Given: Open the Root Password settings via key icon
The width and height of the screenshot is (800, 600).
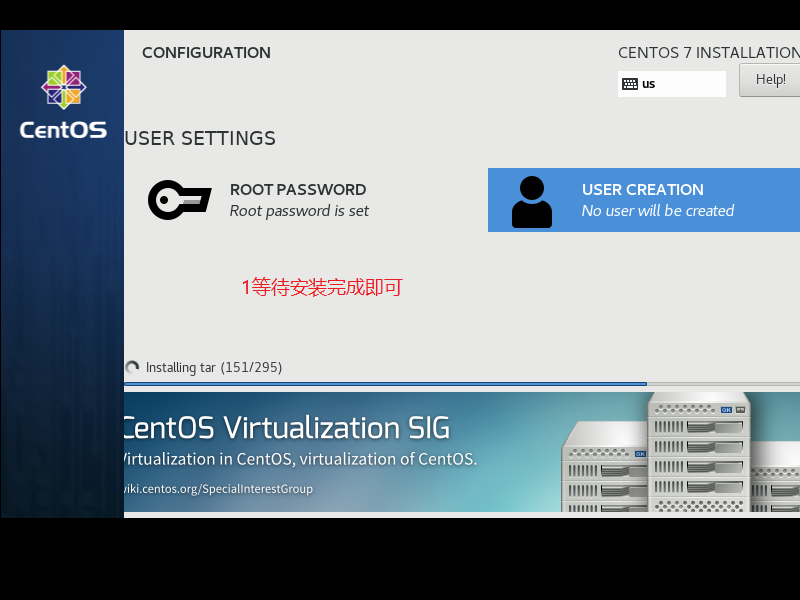Looking at the screenshot, I should 180,200.
